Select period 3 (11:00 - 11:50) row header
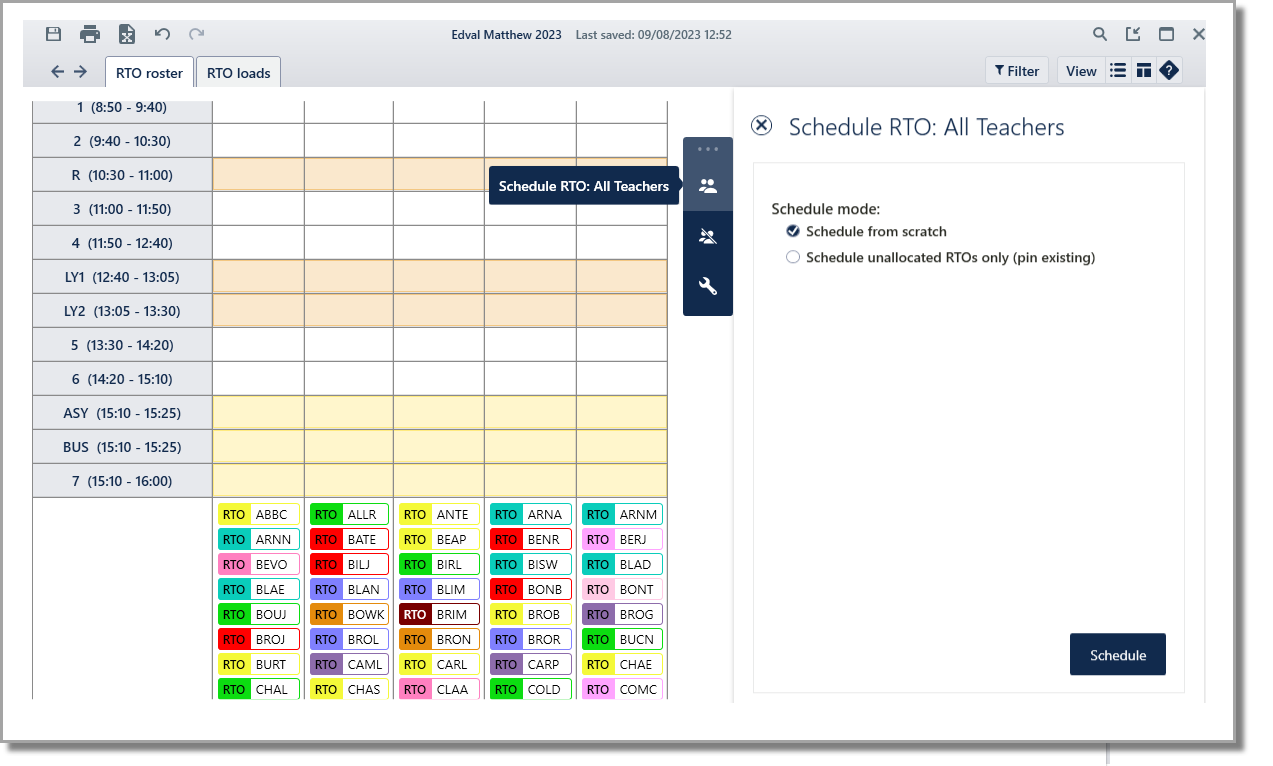 pyautogui.click(x=122, y=209)
